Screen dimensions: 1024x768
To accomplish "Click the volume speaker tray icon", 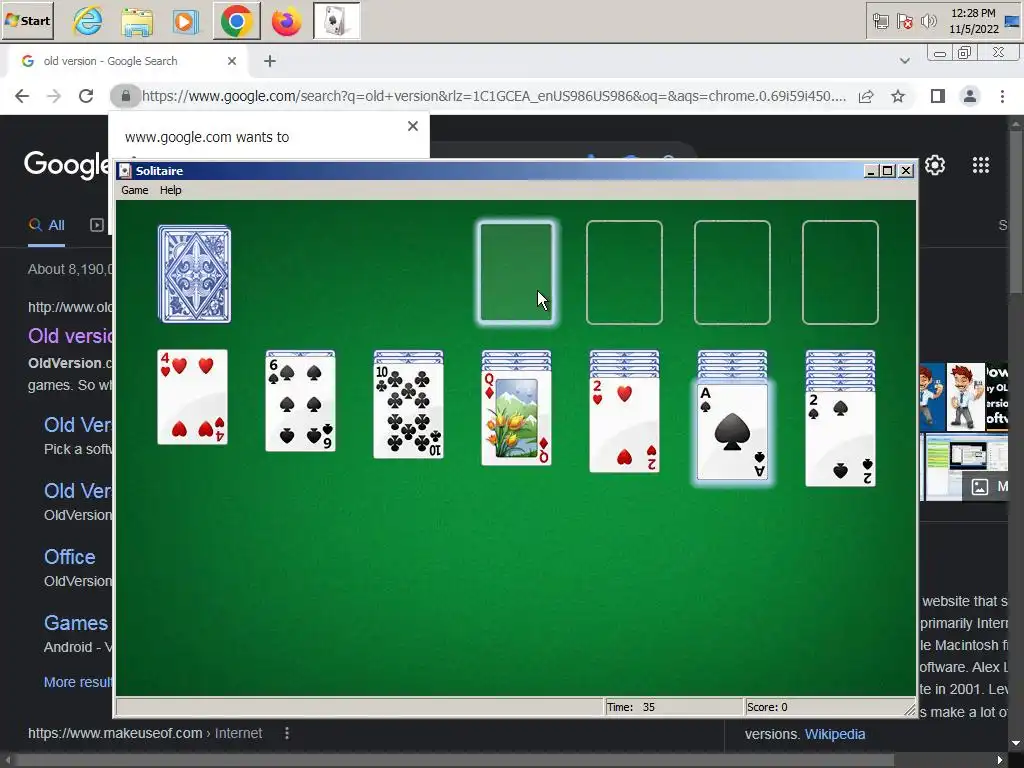I will [x=928, y=22].
